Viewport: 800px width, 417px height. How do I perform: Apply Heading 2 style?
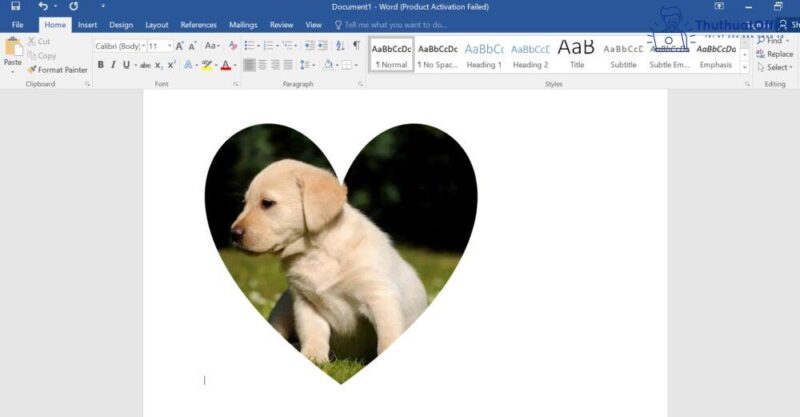click(x=531, y=55)
